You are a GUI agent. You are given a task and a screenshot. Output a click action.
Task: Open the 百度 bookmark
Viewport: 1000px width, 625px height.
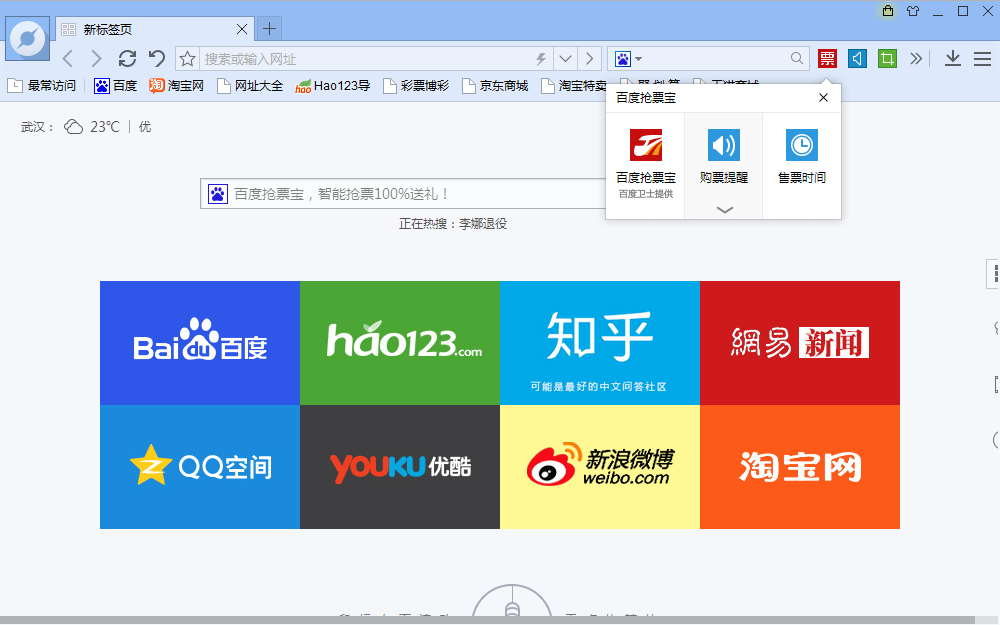tap(115, 85)
